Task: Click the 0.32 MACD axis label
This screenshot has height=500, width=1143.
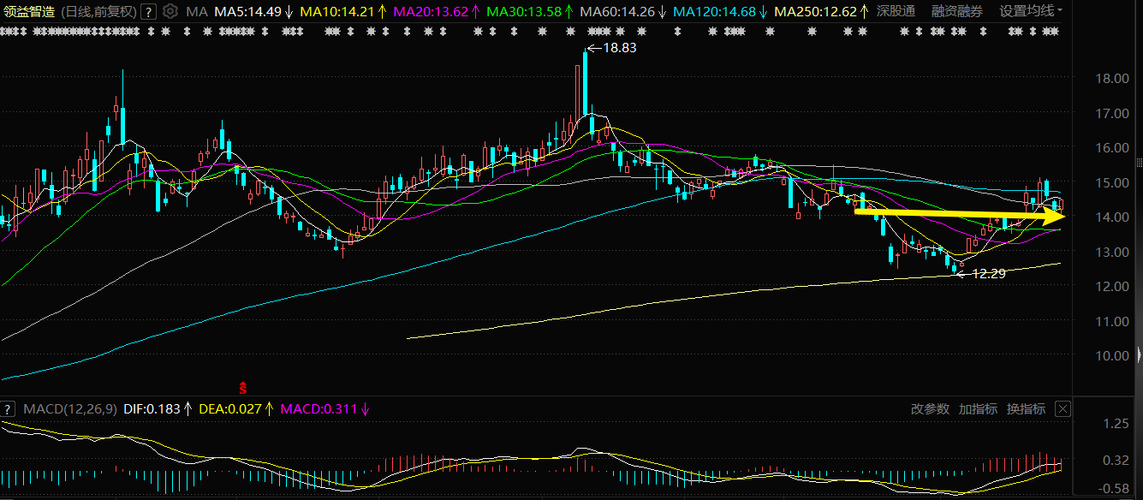Action: click(x=1115, y=460)
